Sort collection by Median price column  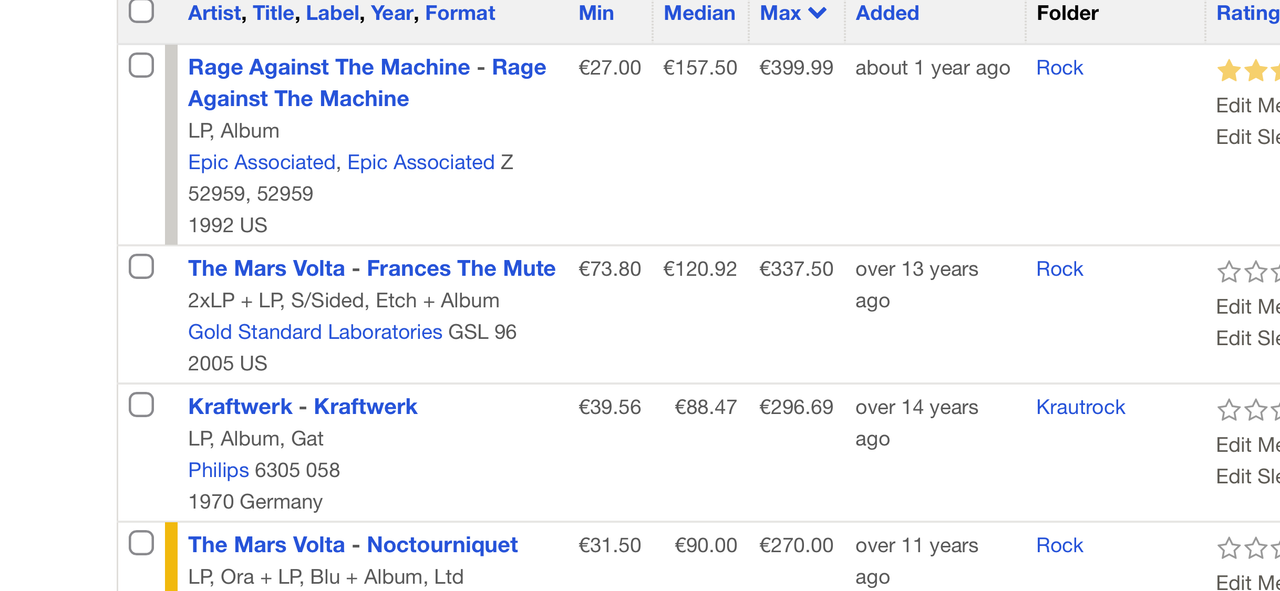[699, 13]
